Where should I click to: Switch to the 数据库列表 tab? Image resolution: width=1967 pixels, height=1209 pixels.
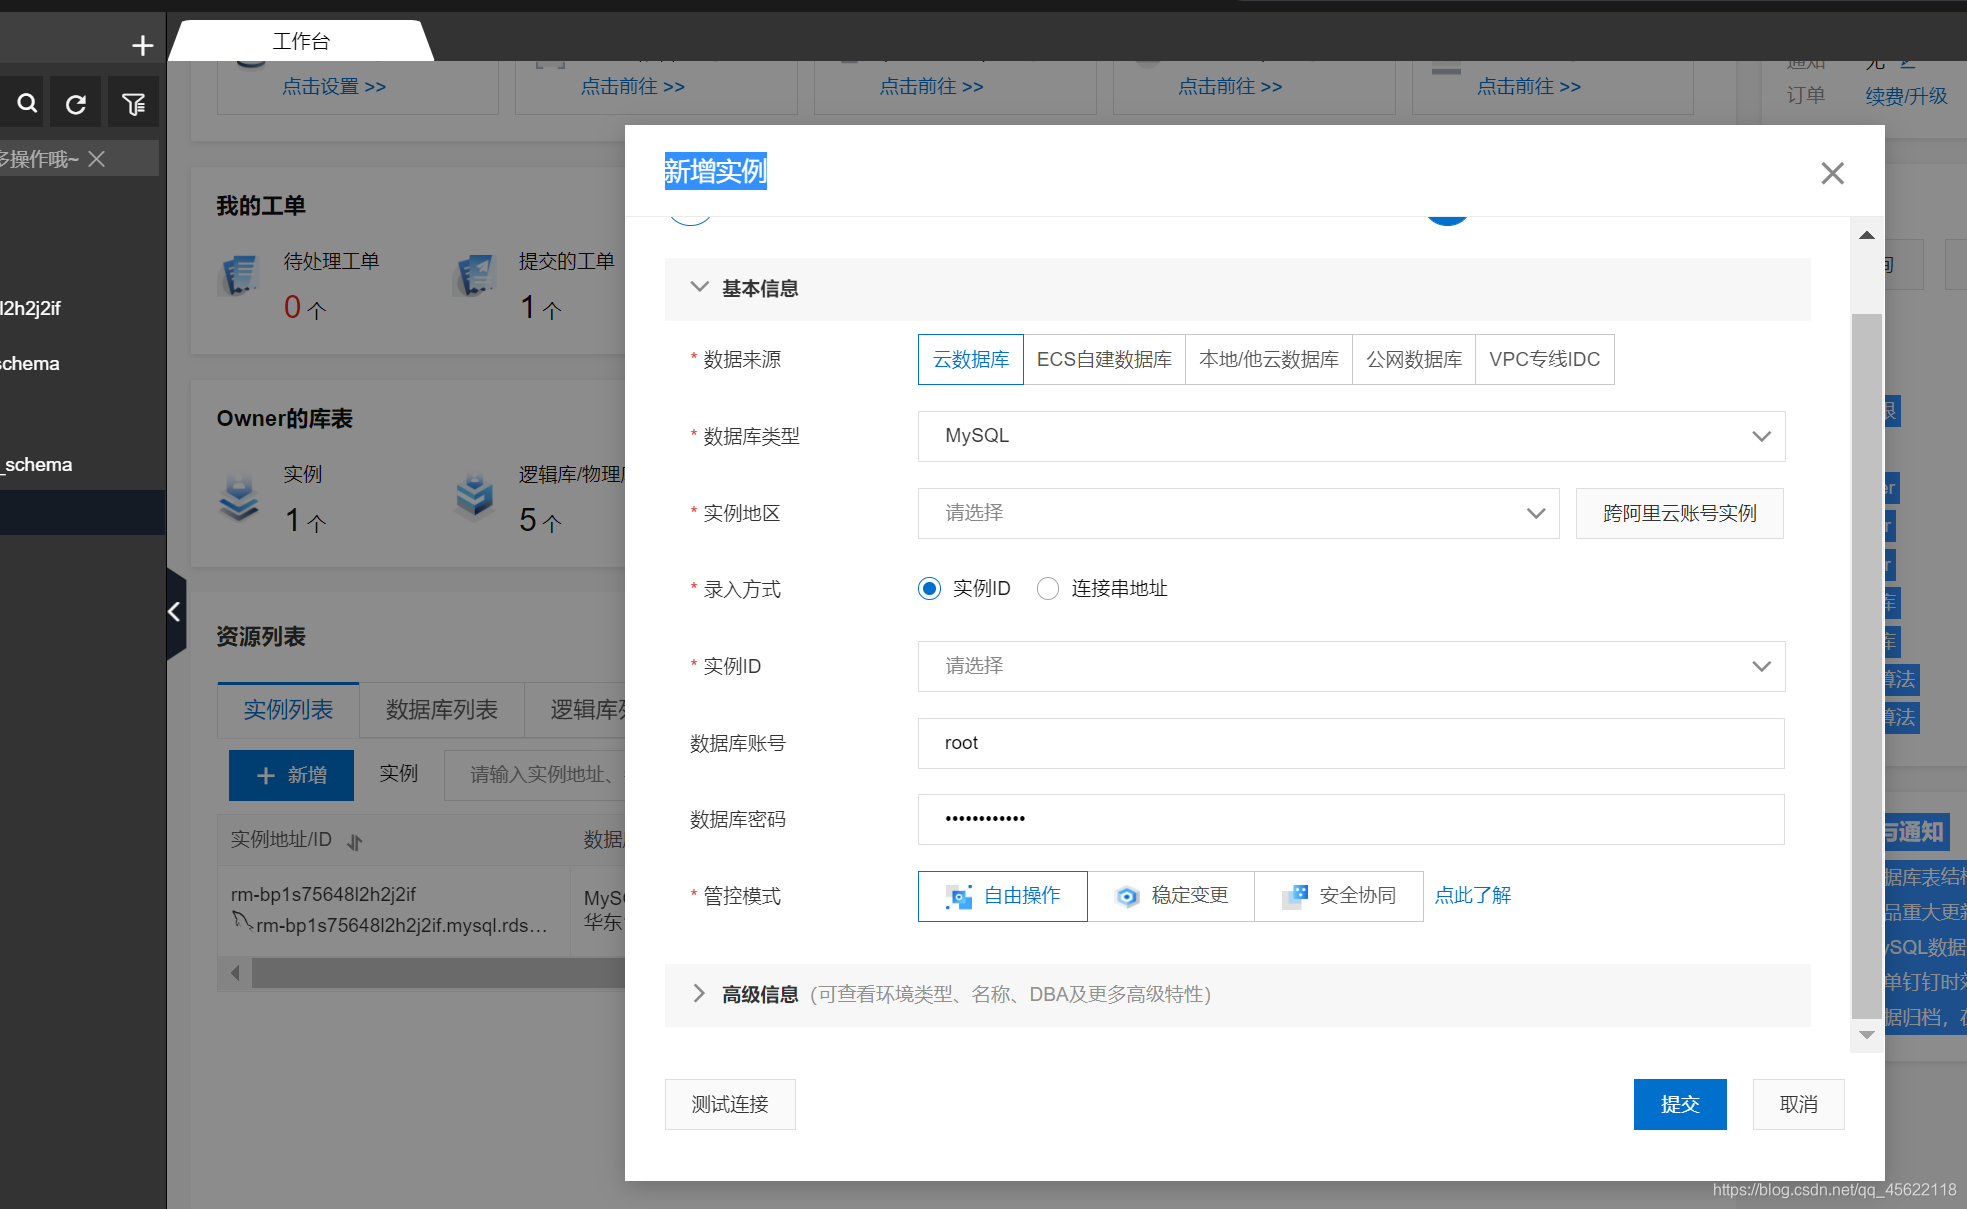(441, 710)
